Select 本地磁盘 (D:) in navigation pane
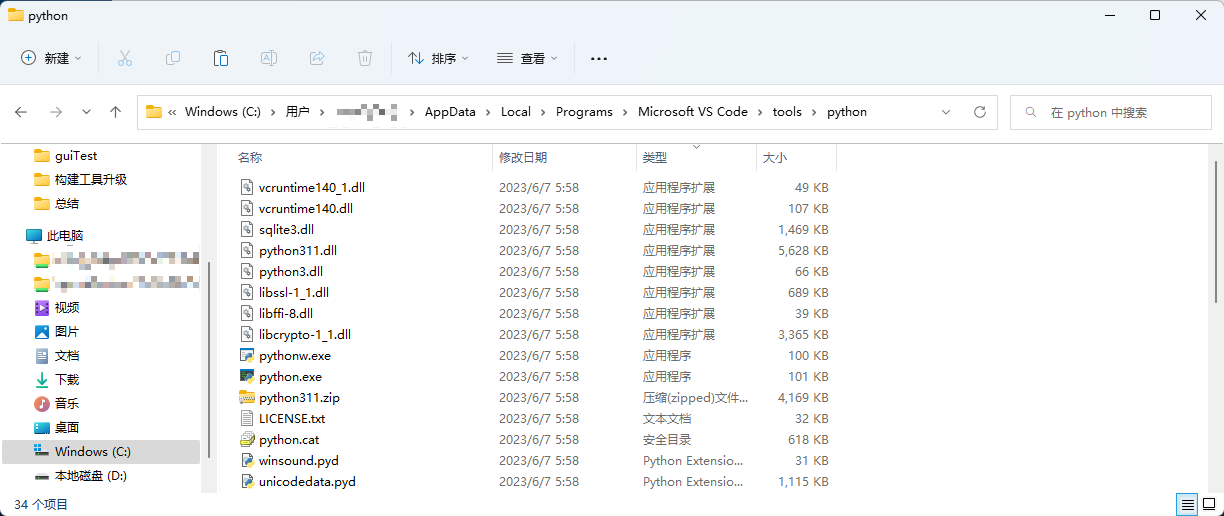The image size is (1224, 516). coord(90,476)
